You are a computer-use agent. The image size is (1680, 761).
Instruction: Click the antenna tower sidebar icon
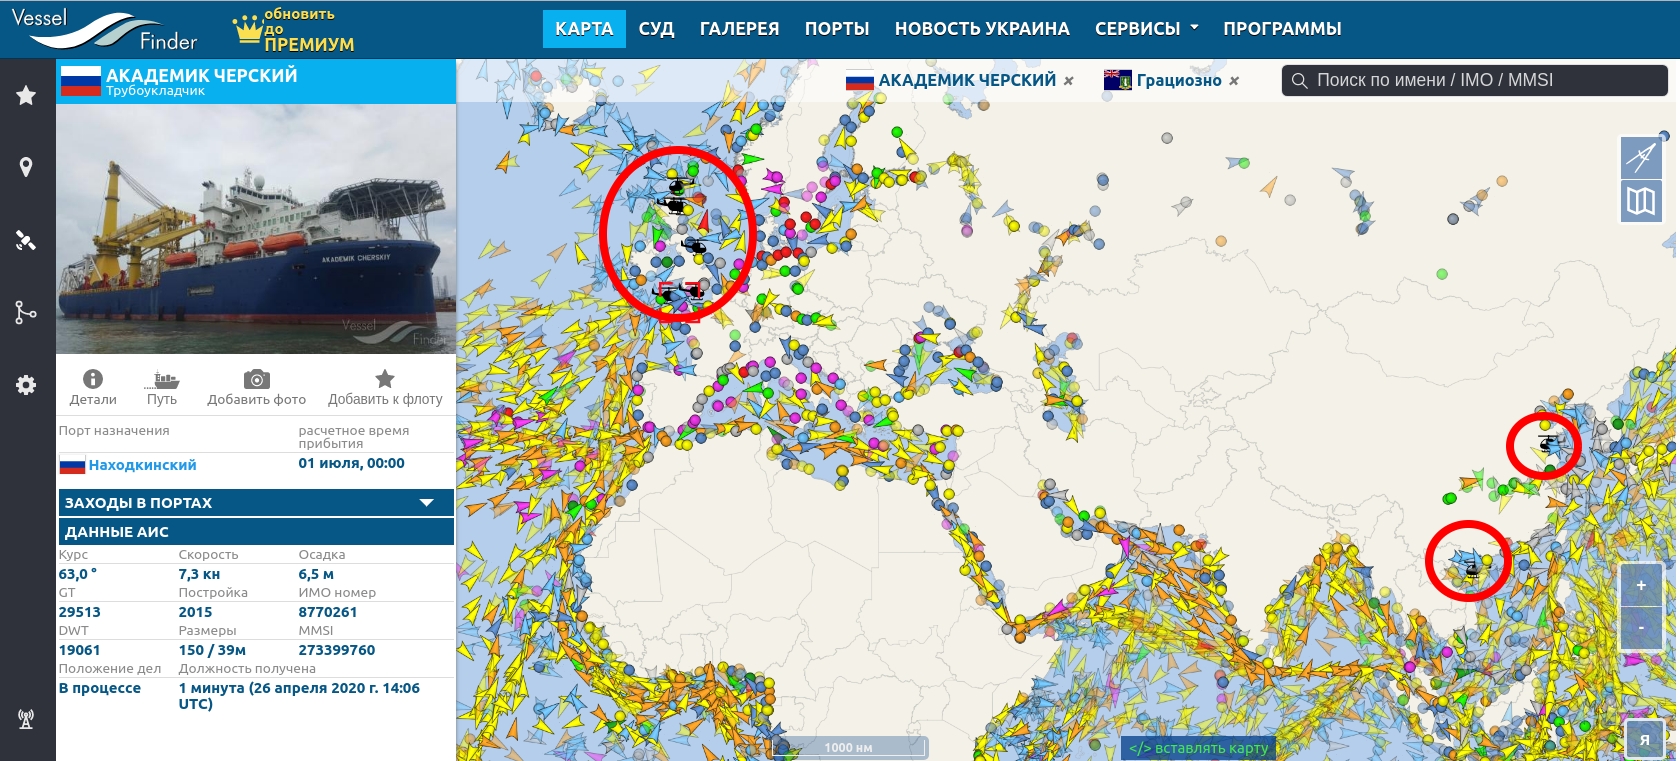(x=26, y=718)
